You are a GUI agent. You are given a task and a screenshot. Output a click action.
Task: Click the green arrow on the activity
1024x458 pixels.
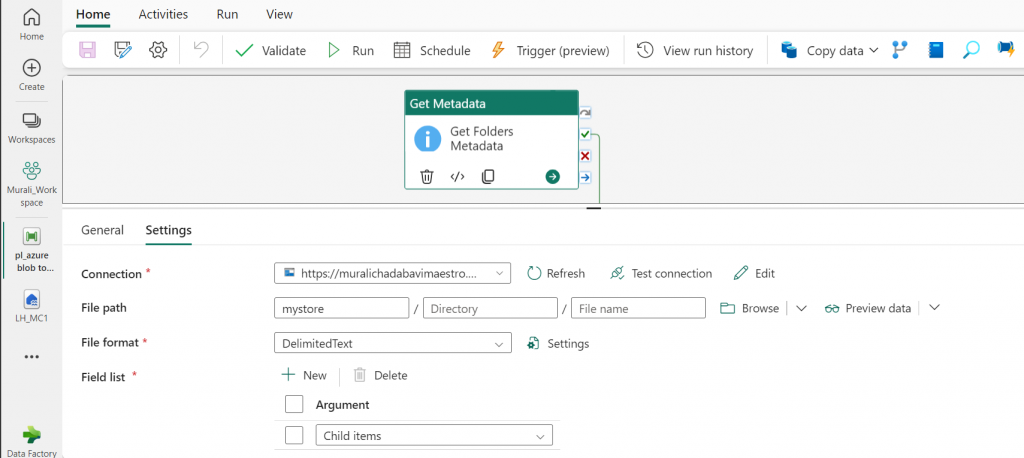point(552,177)
